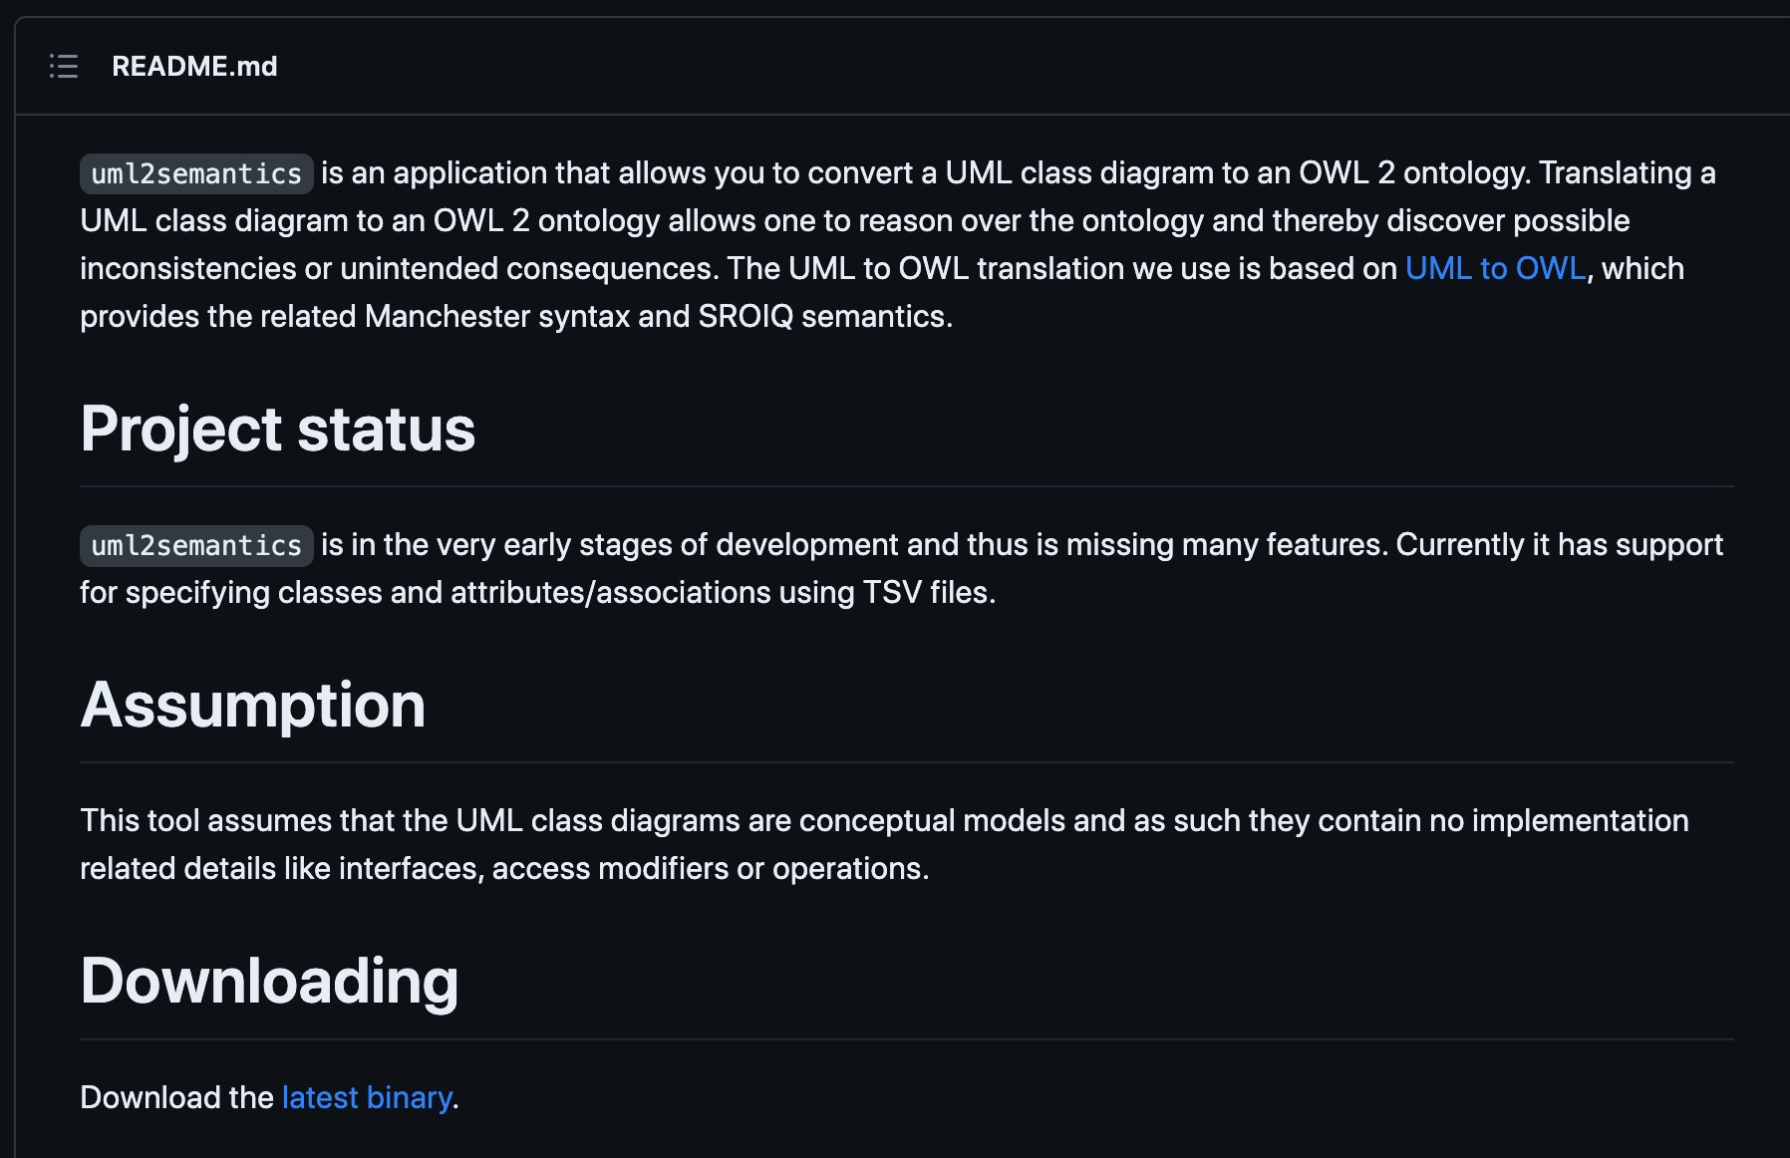This screenshot has height=1158, width=1790.
Task: Click the divider line below Assumption heading
Action: 906,762
